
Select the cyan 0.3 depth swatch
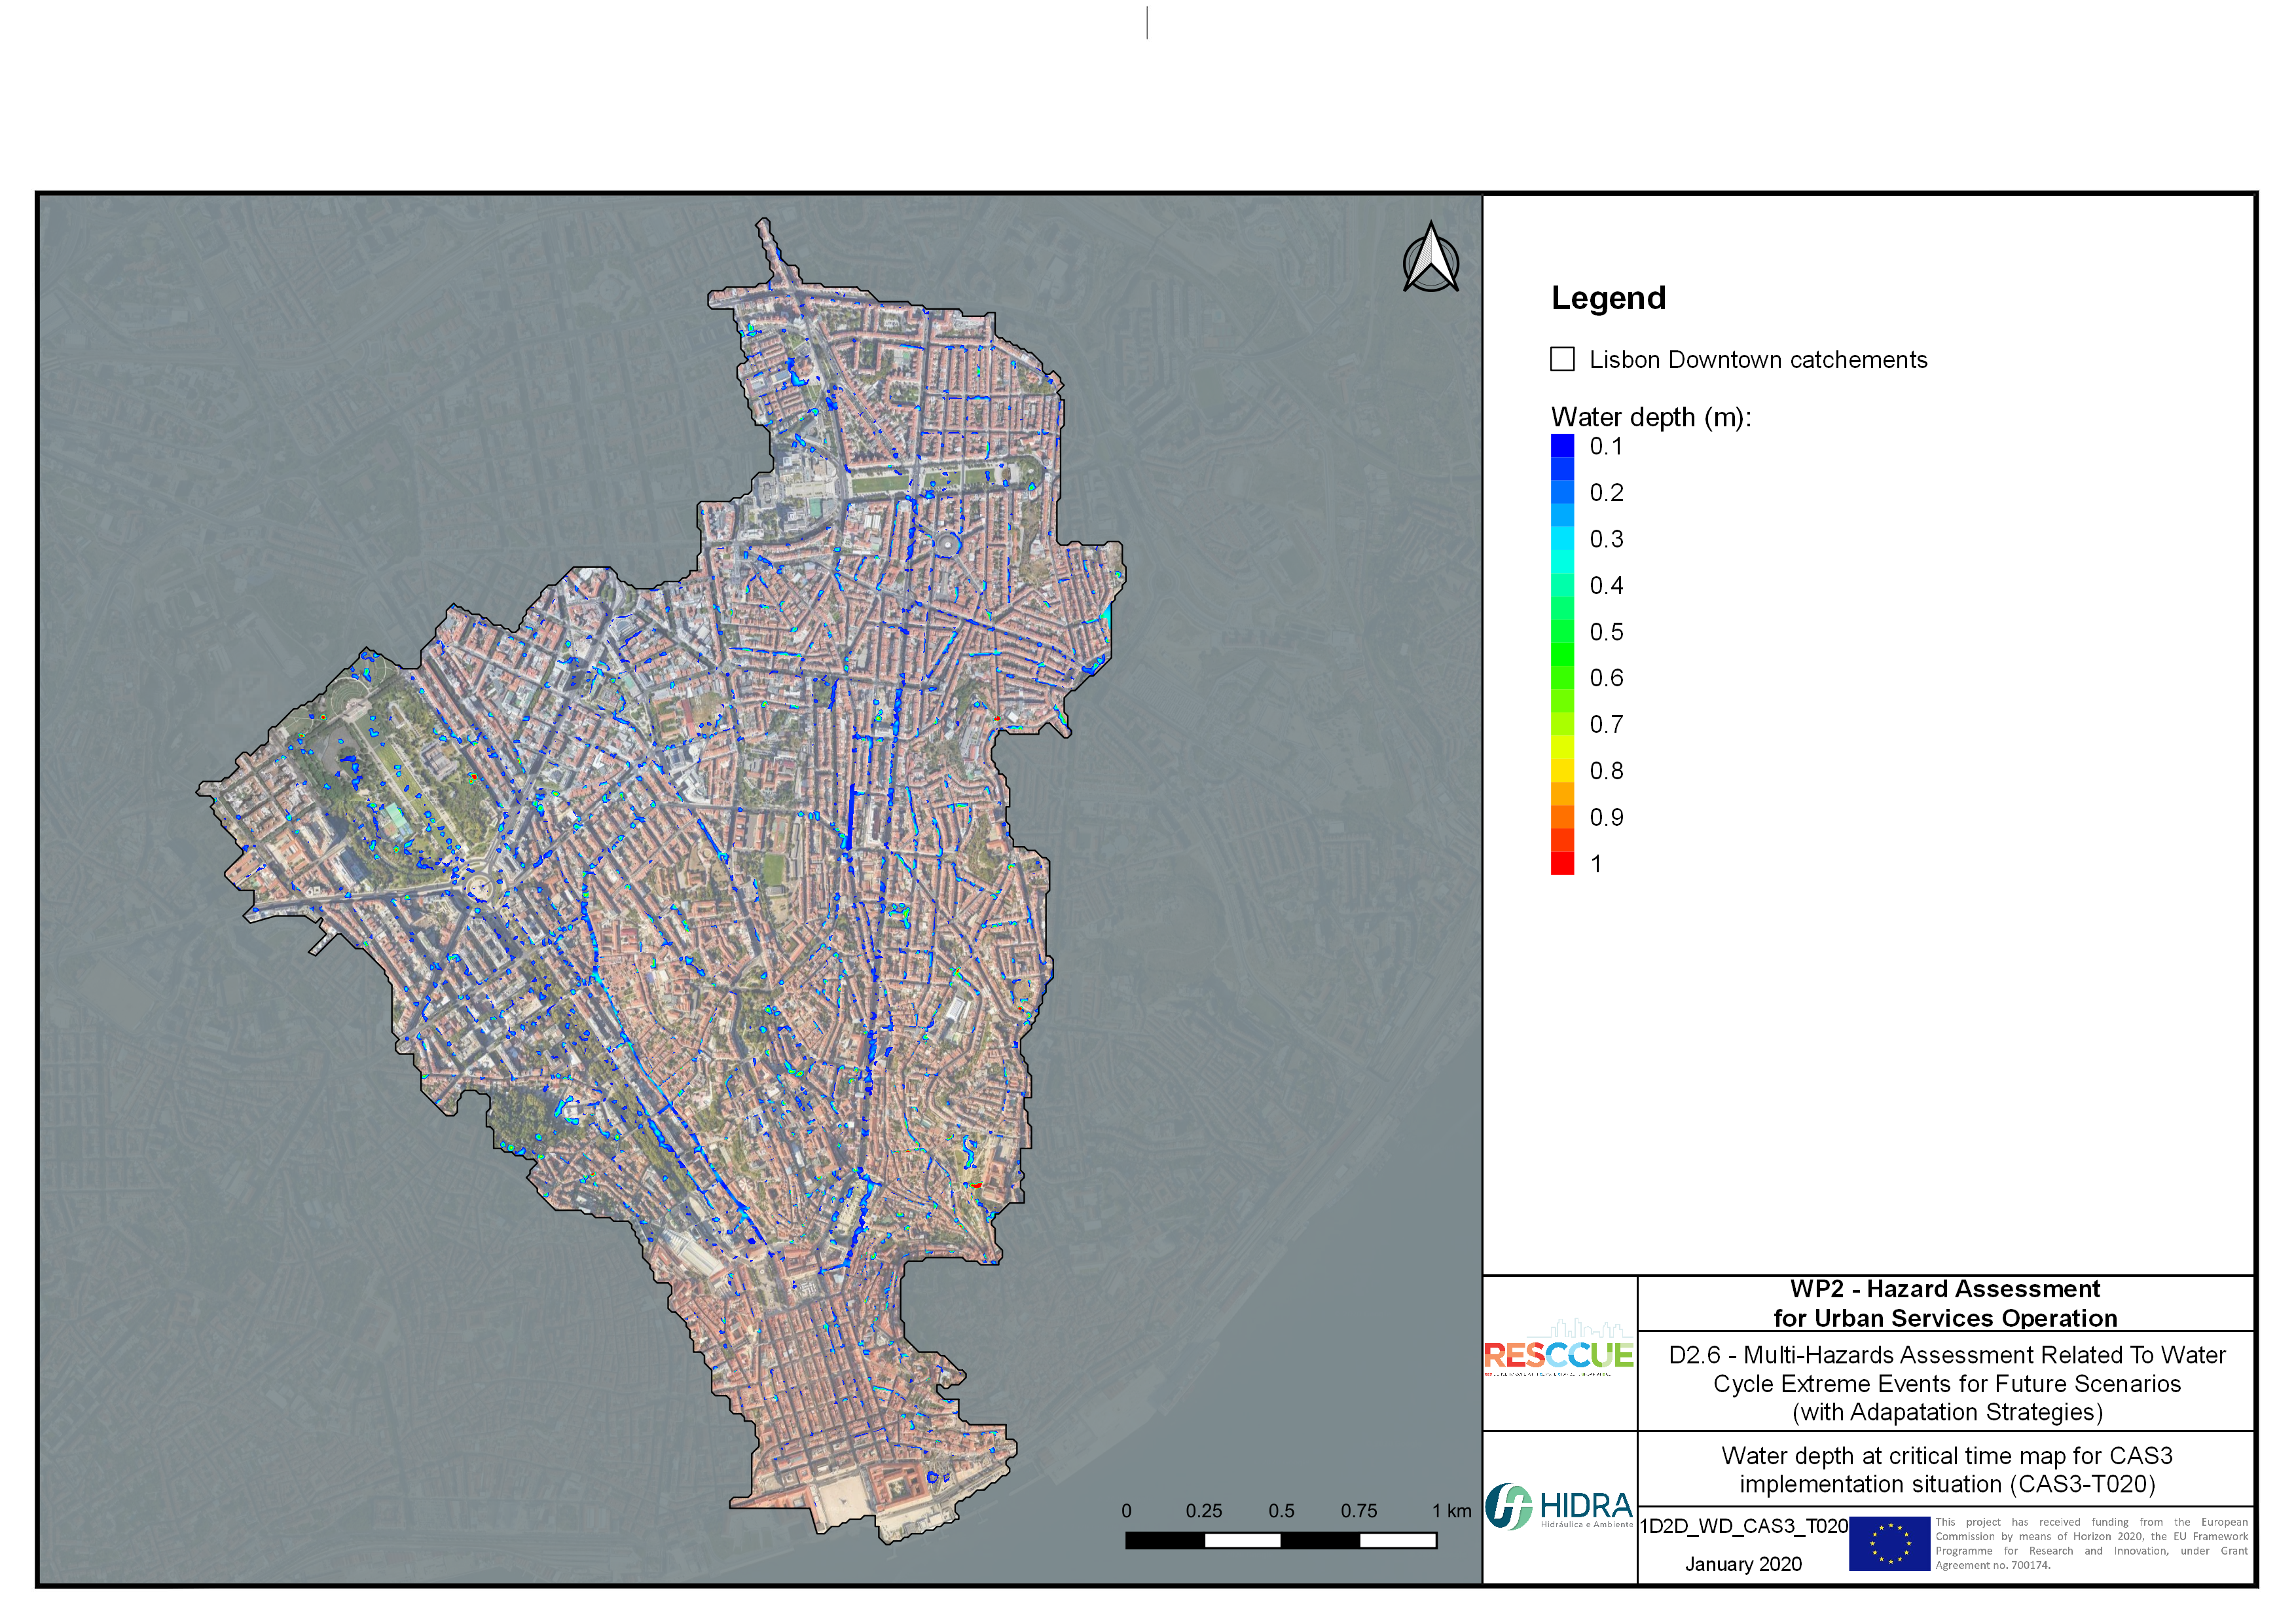click(1562, 539)
